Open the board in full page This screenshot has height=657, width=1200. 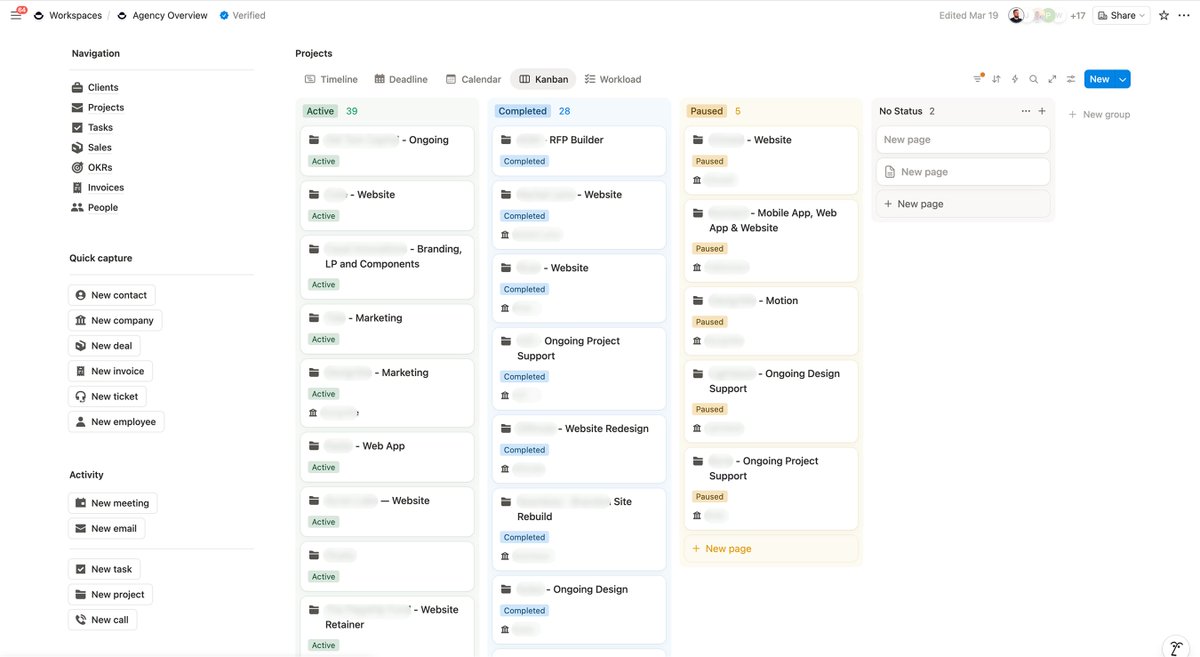point(1052,79)
